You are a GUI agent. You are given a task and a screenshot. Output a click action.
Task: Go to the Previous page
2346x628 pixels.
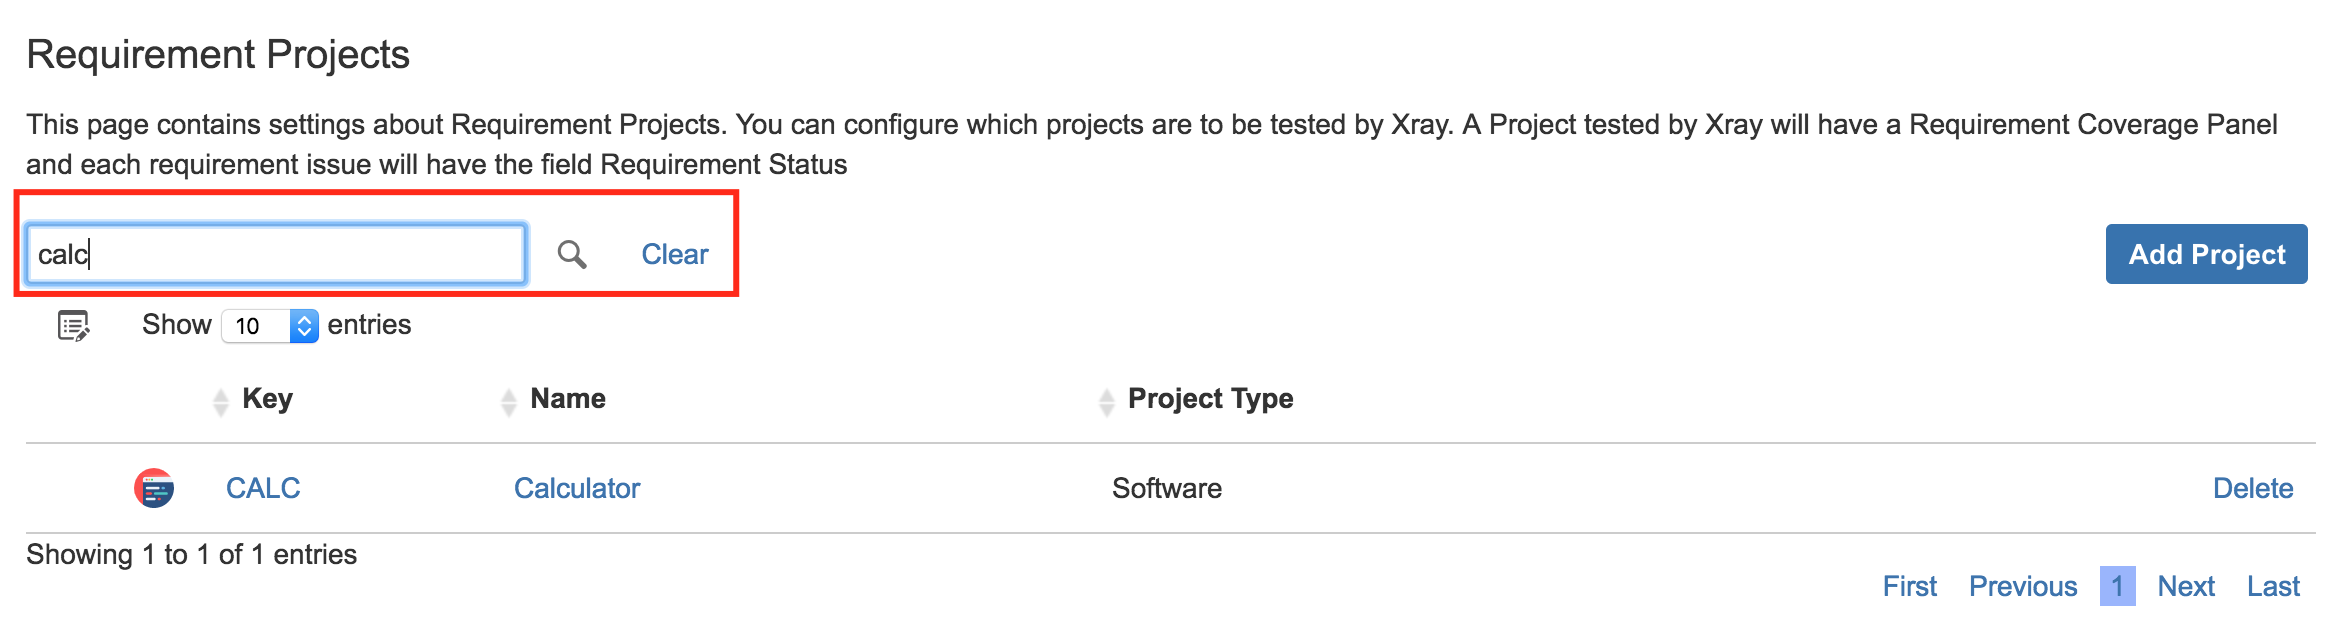2023,586
